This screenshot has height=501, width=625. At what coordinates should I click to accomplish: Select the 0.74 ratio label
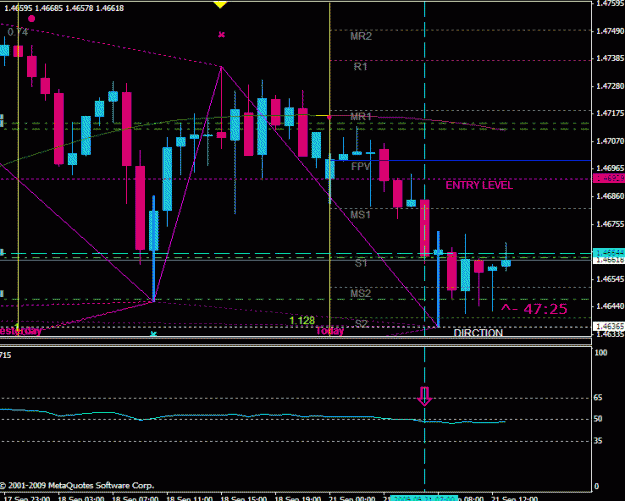(18, 32)
